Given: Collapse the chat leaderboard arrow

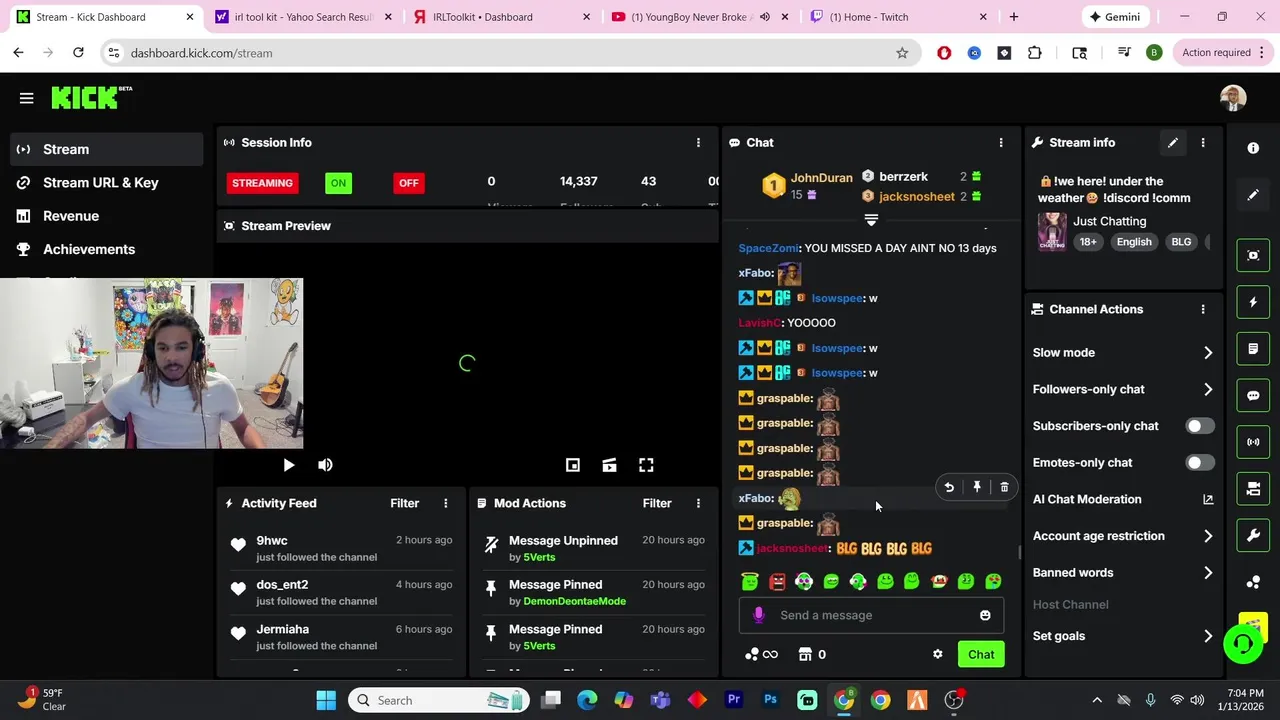Looking at the screenshot, I should tap(871, 220).
